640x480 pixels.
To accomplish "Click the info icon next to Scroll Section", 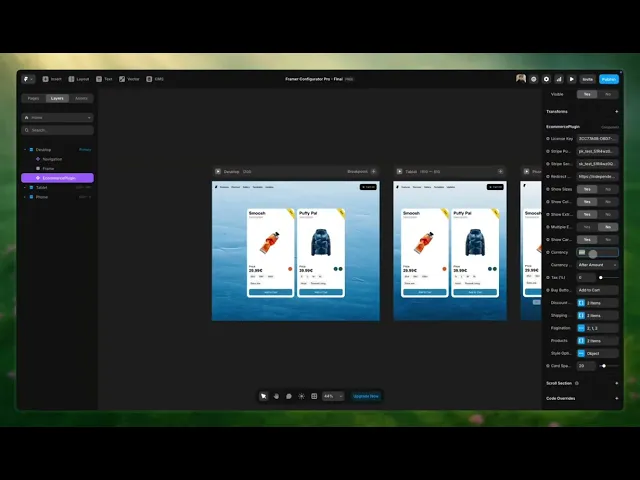I will [x=577, y=383].
